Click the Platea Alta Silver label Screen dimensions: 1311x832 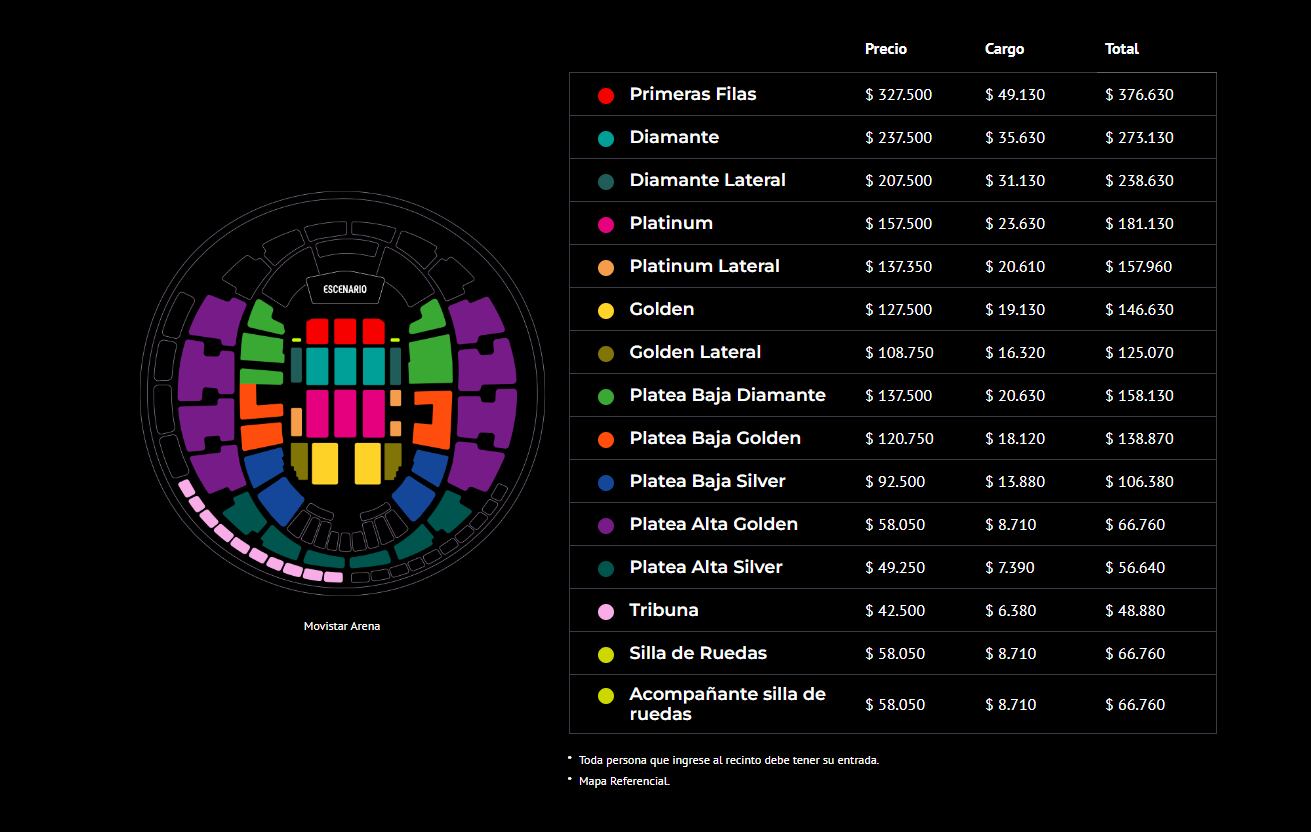pyautogui.click(x=706, y=567)
